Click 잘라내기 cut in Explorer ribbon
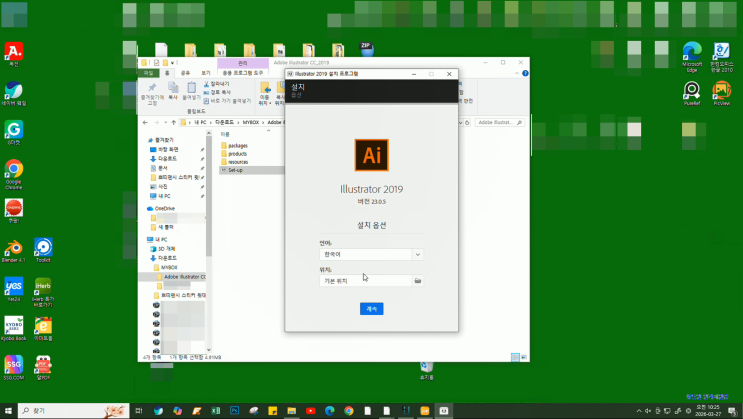Viewport: 743px width, 419px height. [217, 84]
